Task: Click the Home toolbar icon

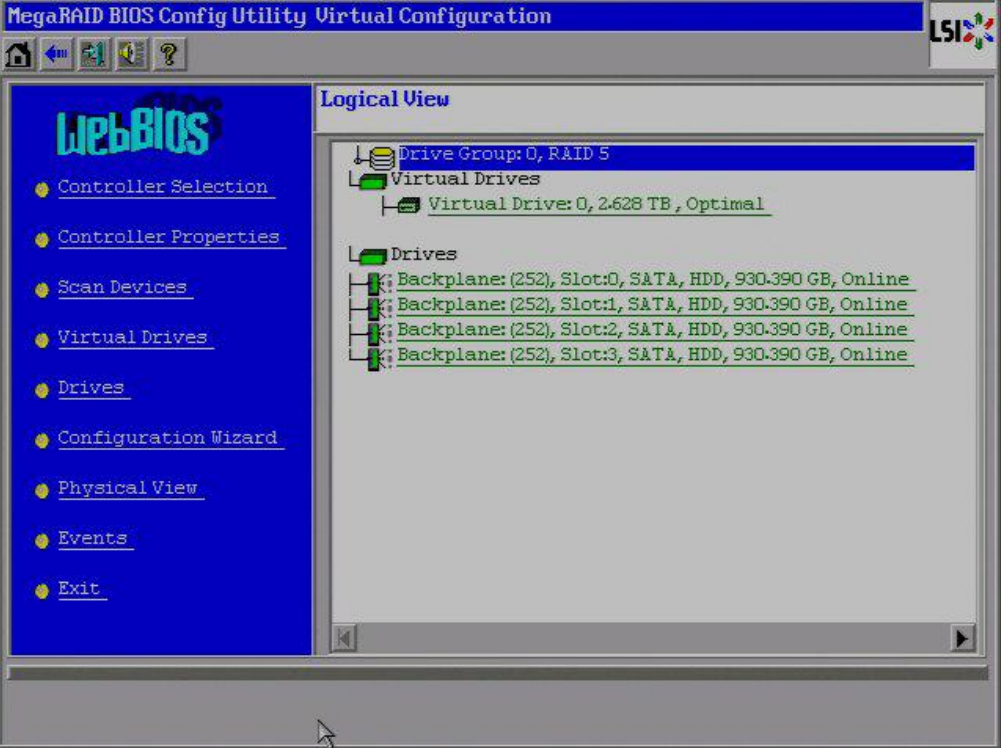Action: coord(18,54)
